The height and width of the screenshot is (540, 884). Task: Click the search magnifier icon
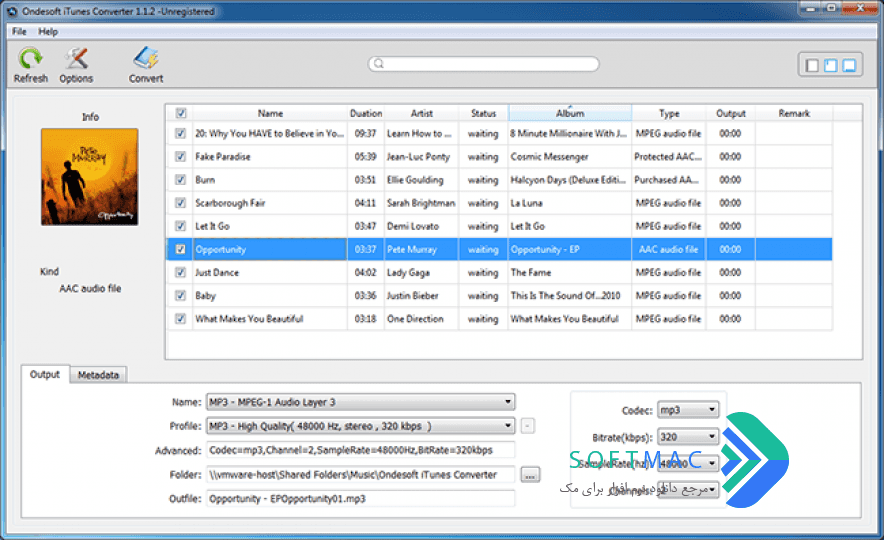379,64
